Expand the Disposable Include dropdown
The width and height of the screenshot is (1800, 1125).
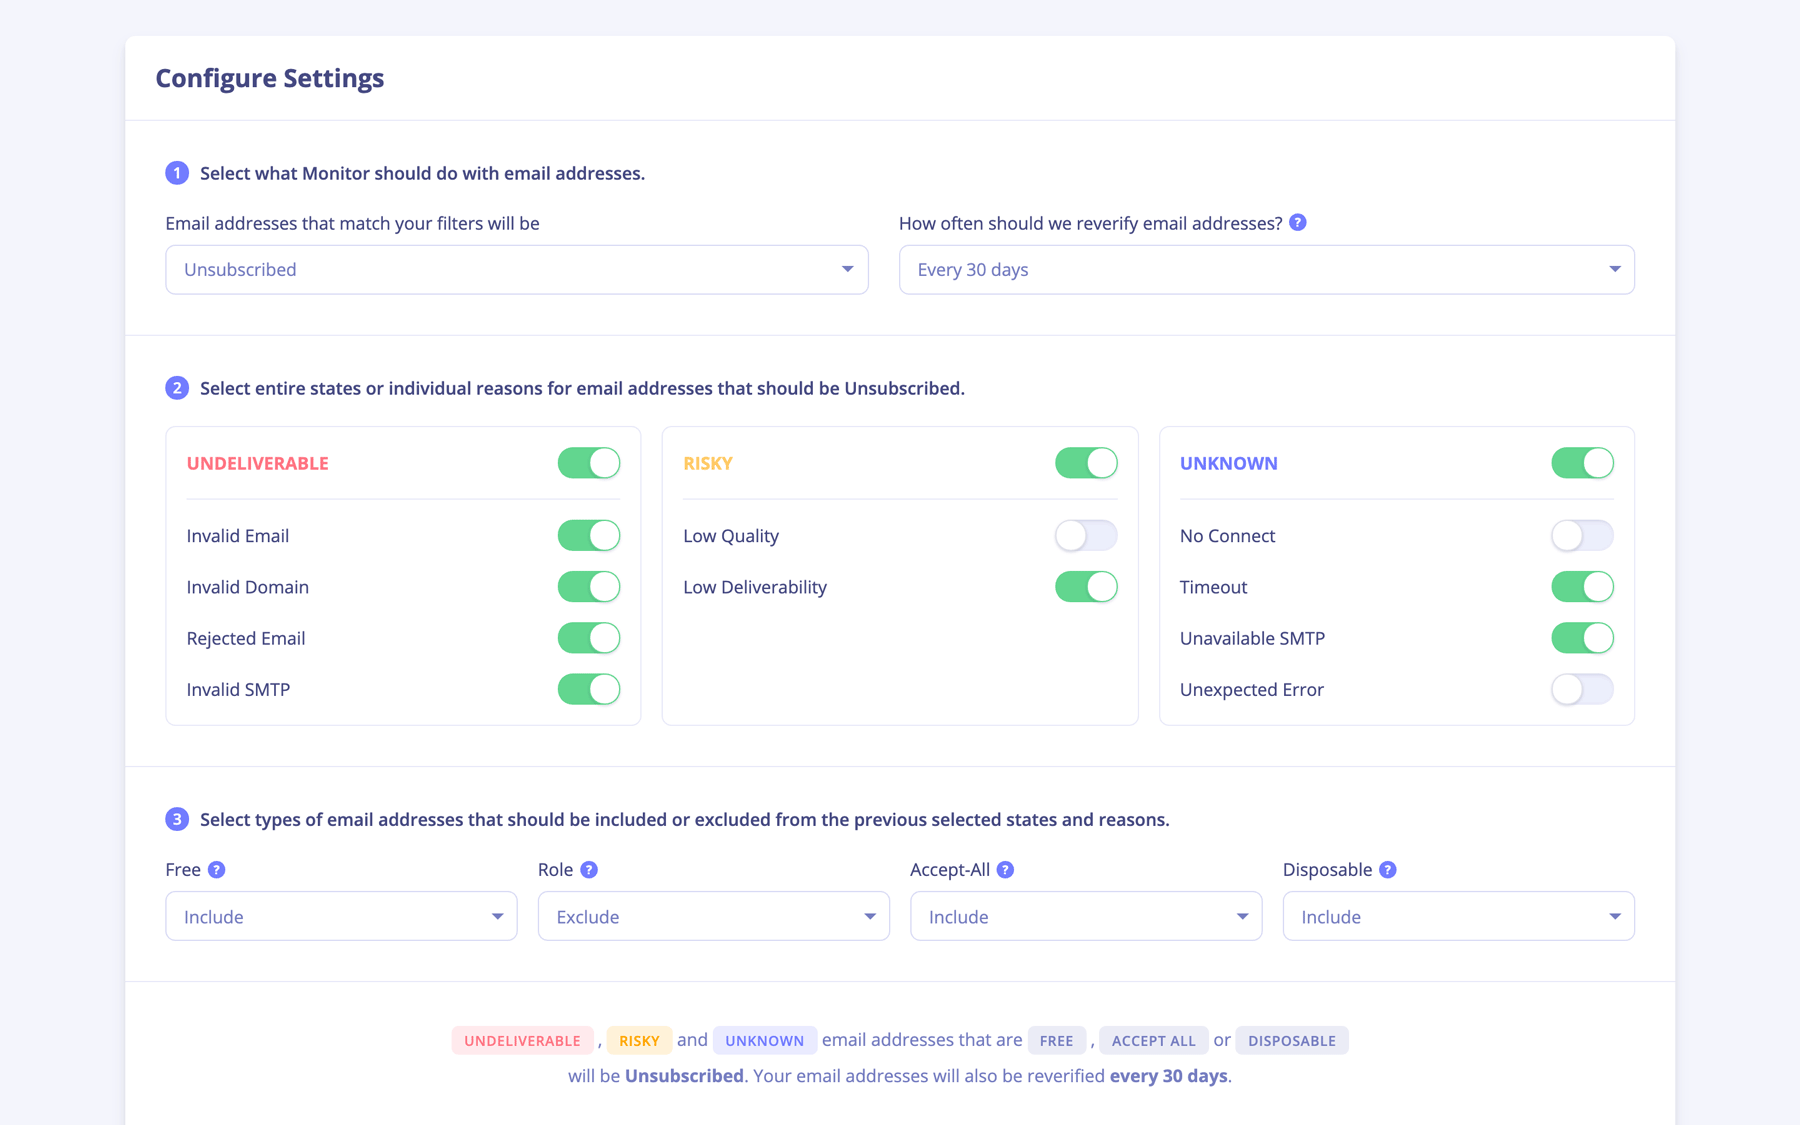point(1458,916)
